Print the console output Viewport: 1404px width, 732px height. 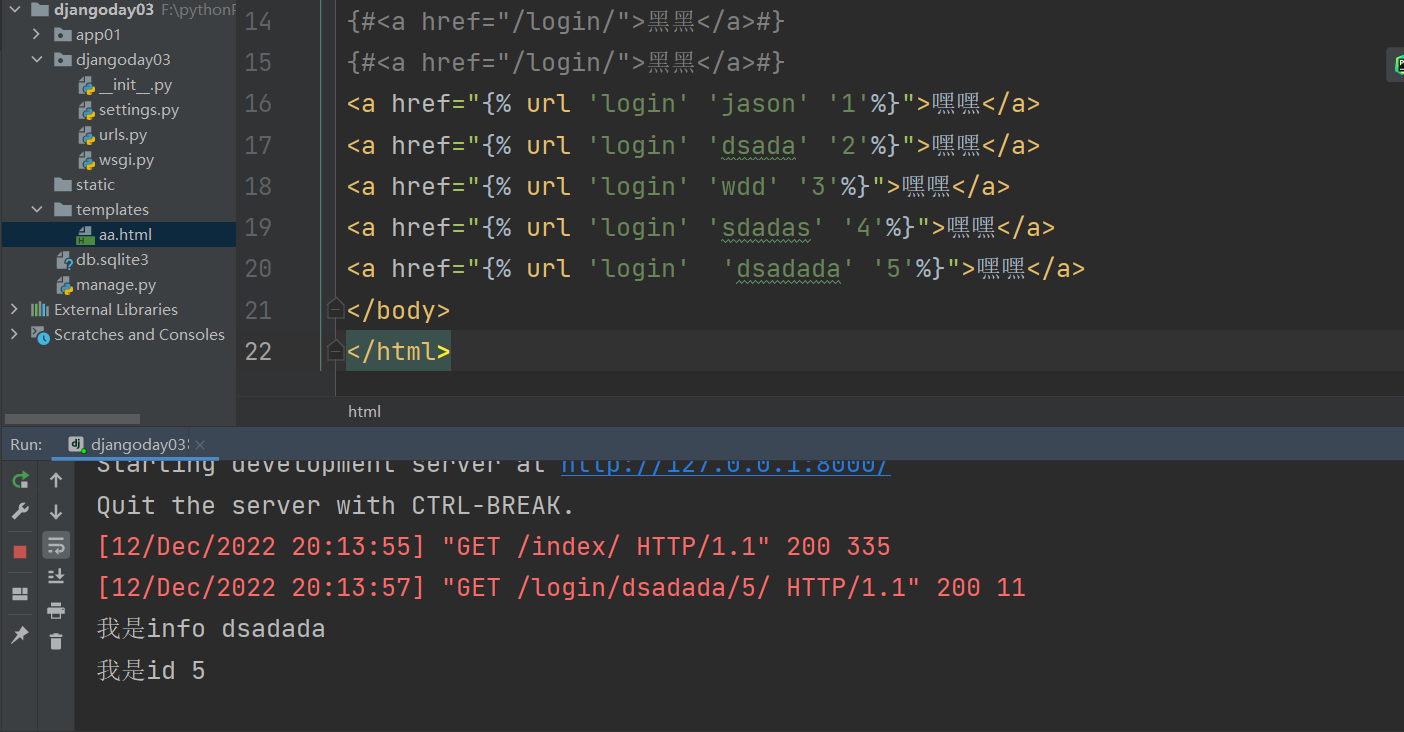click(x=56, y=610)
